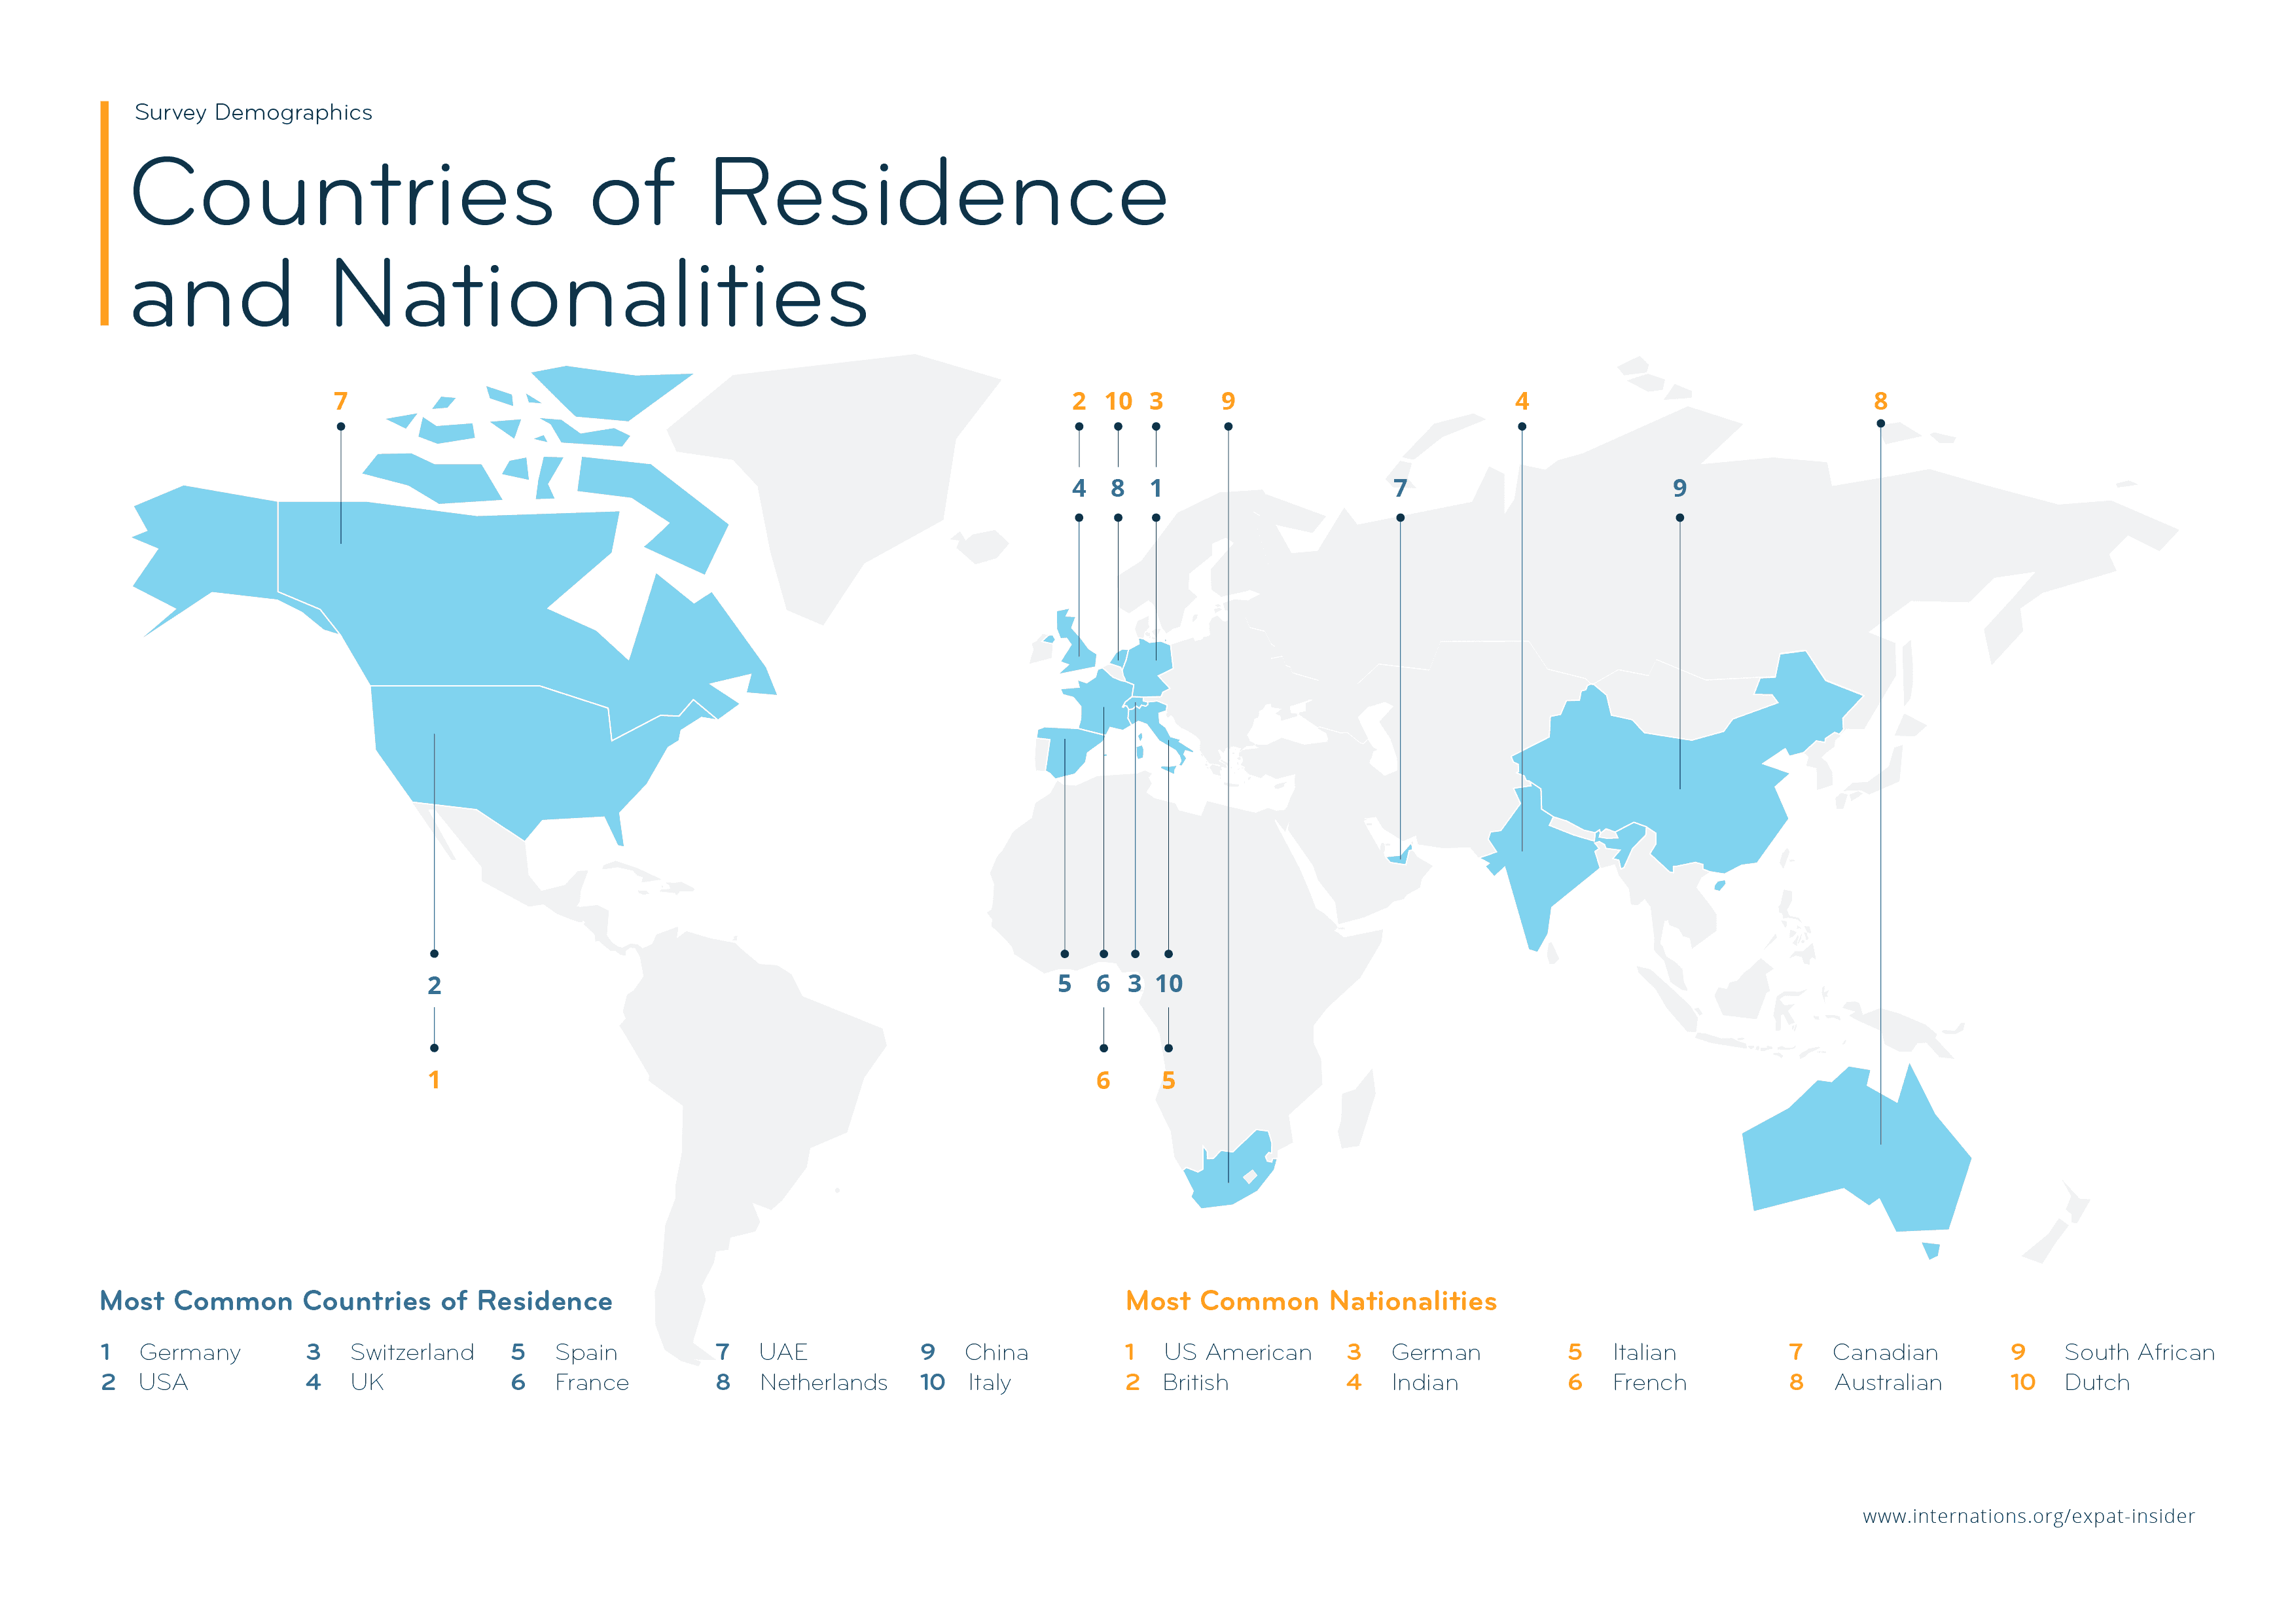Click the Germany legend entry
2296x1623 pixels.
[189, 1352]
